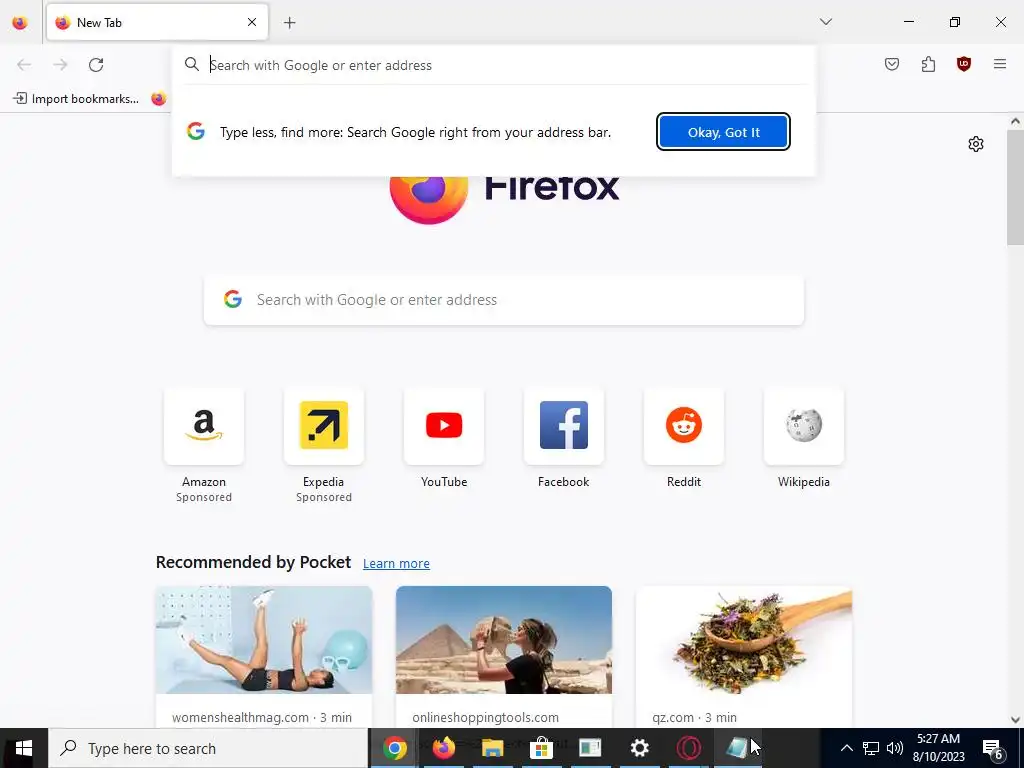
Task: Open File Explorer from the taskbar
Action: coord(492,748)
